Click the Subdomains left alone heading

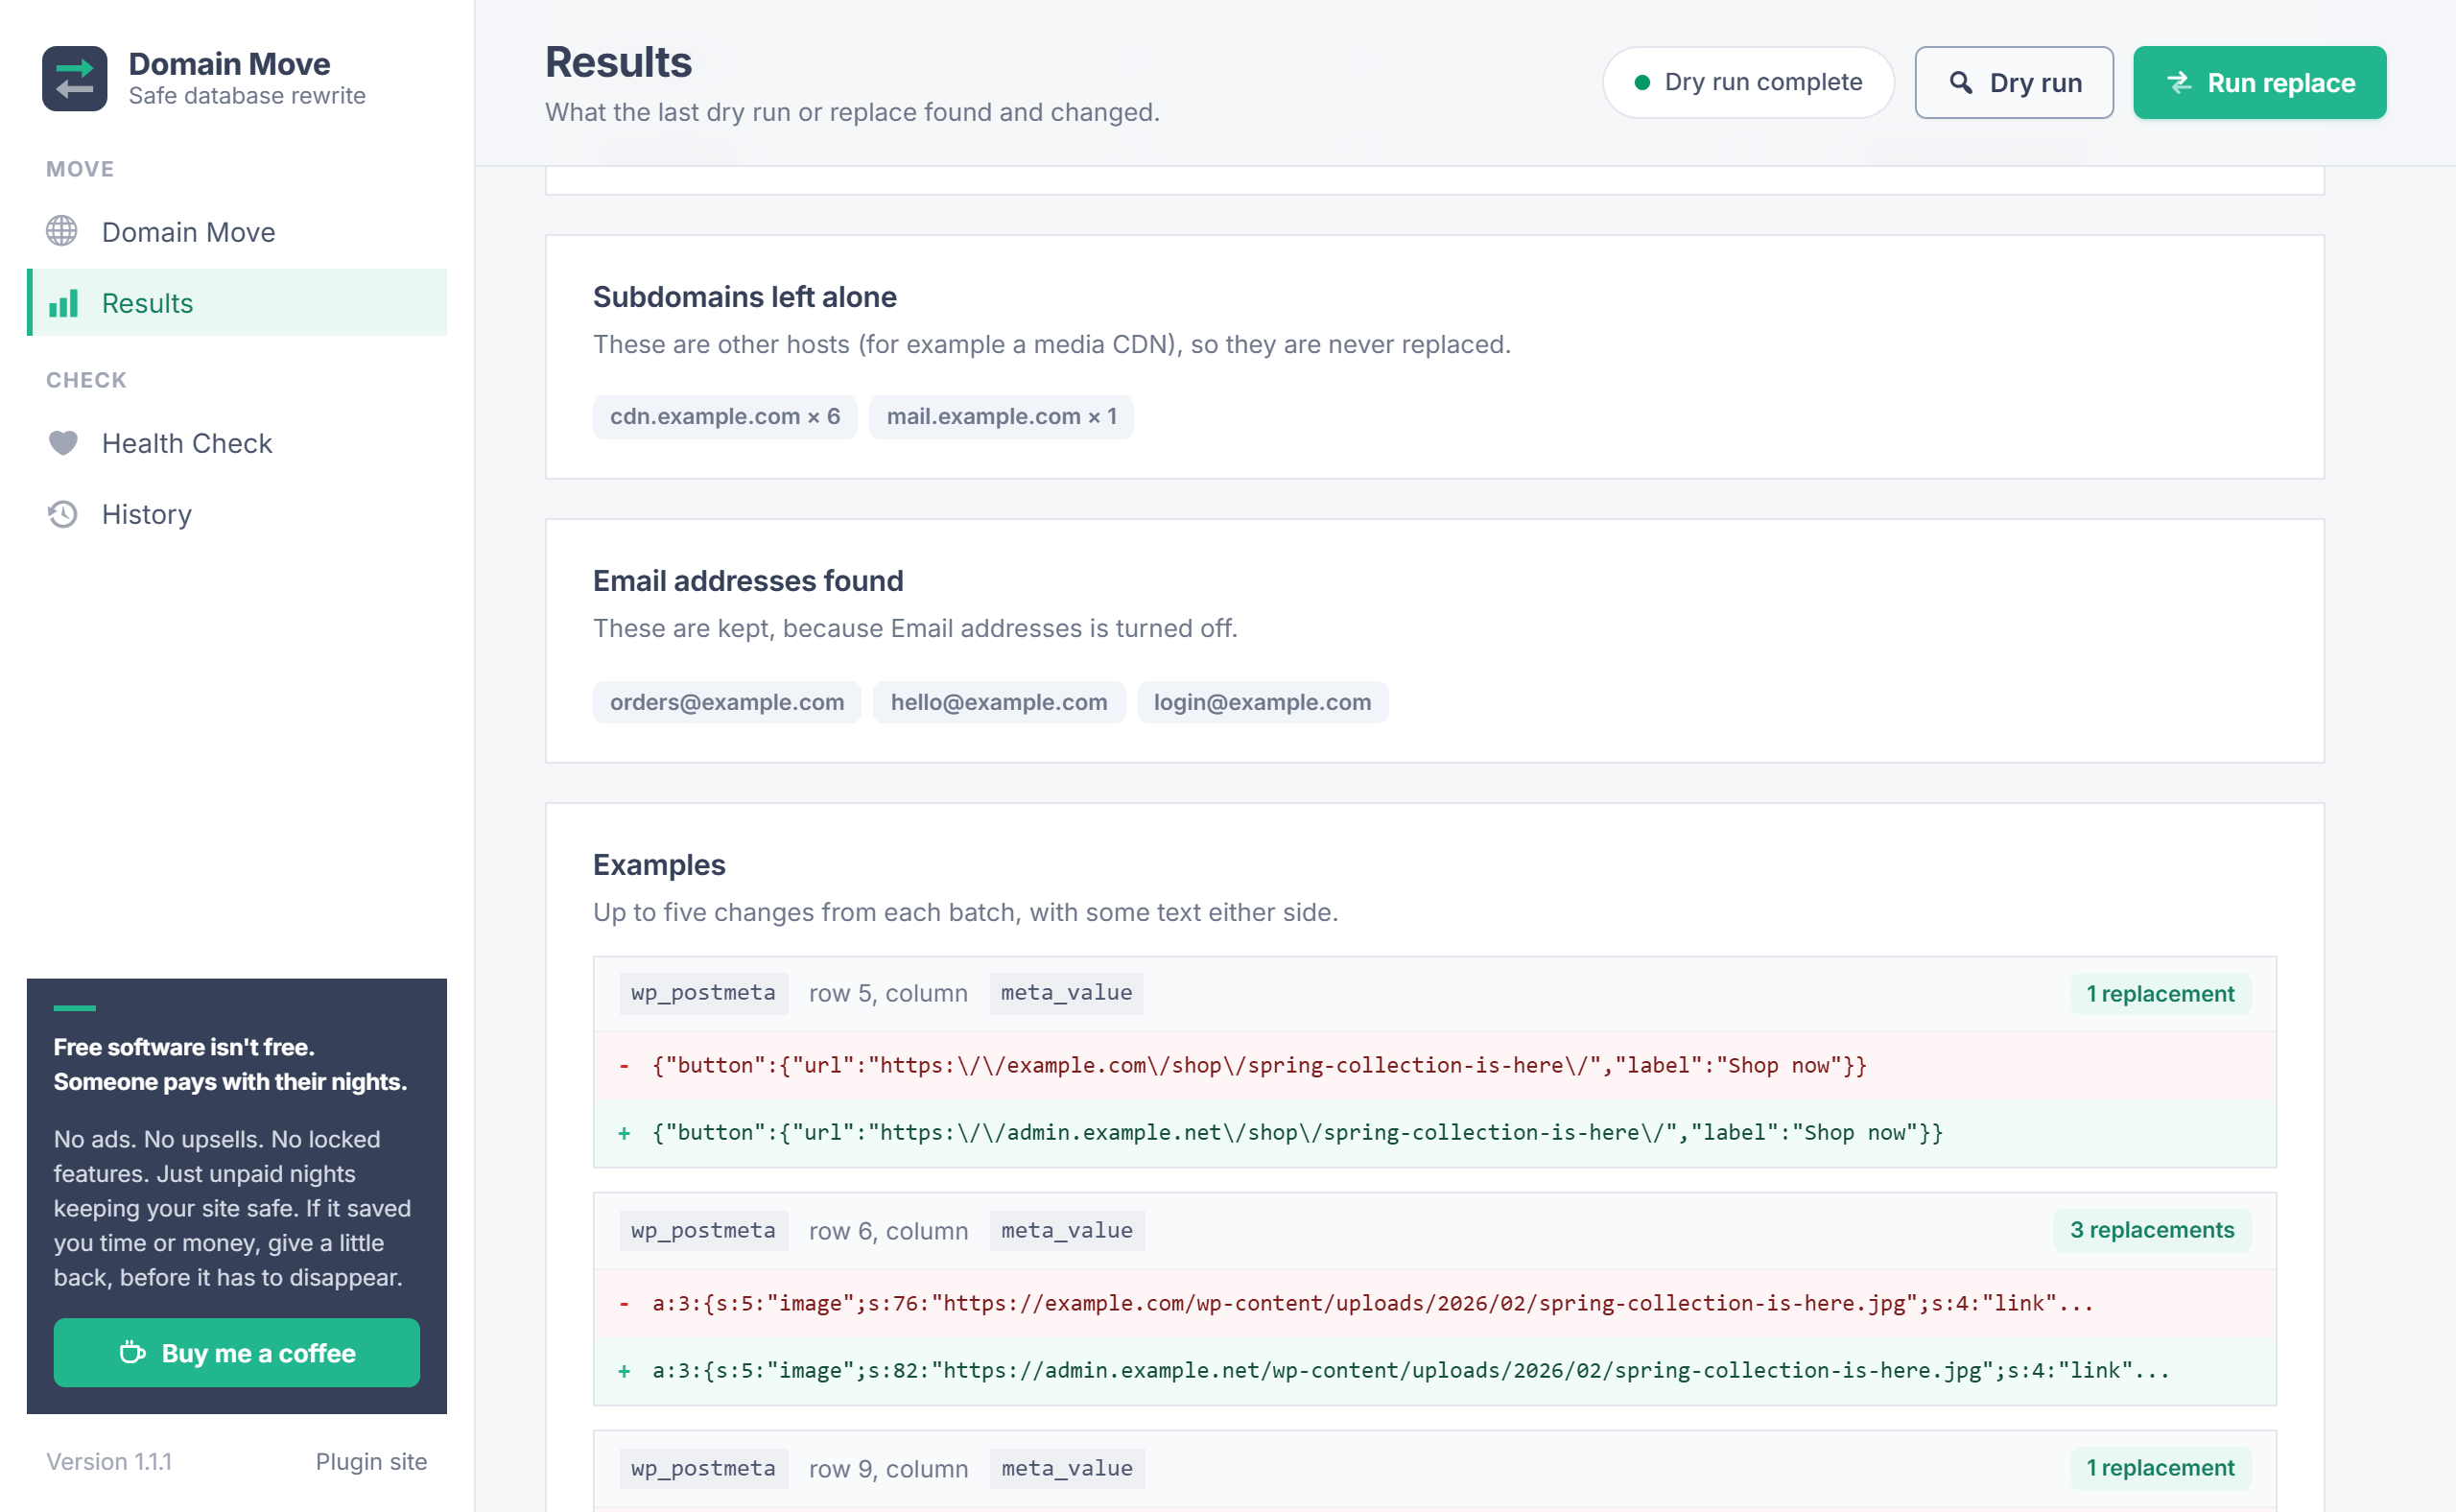(744, 297)
